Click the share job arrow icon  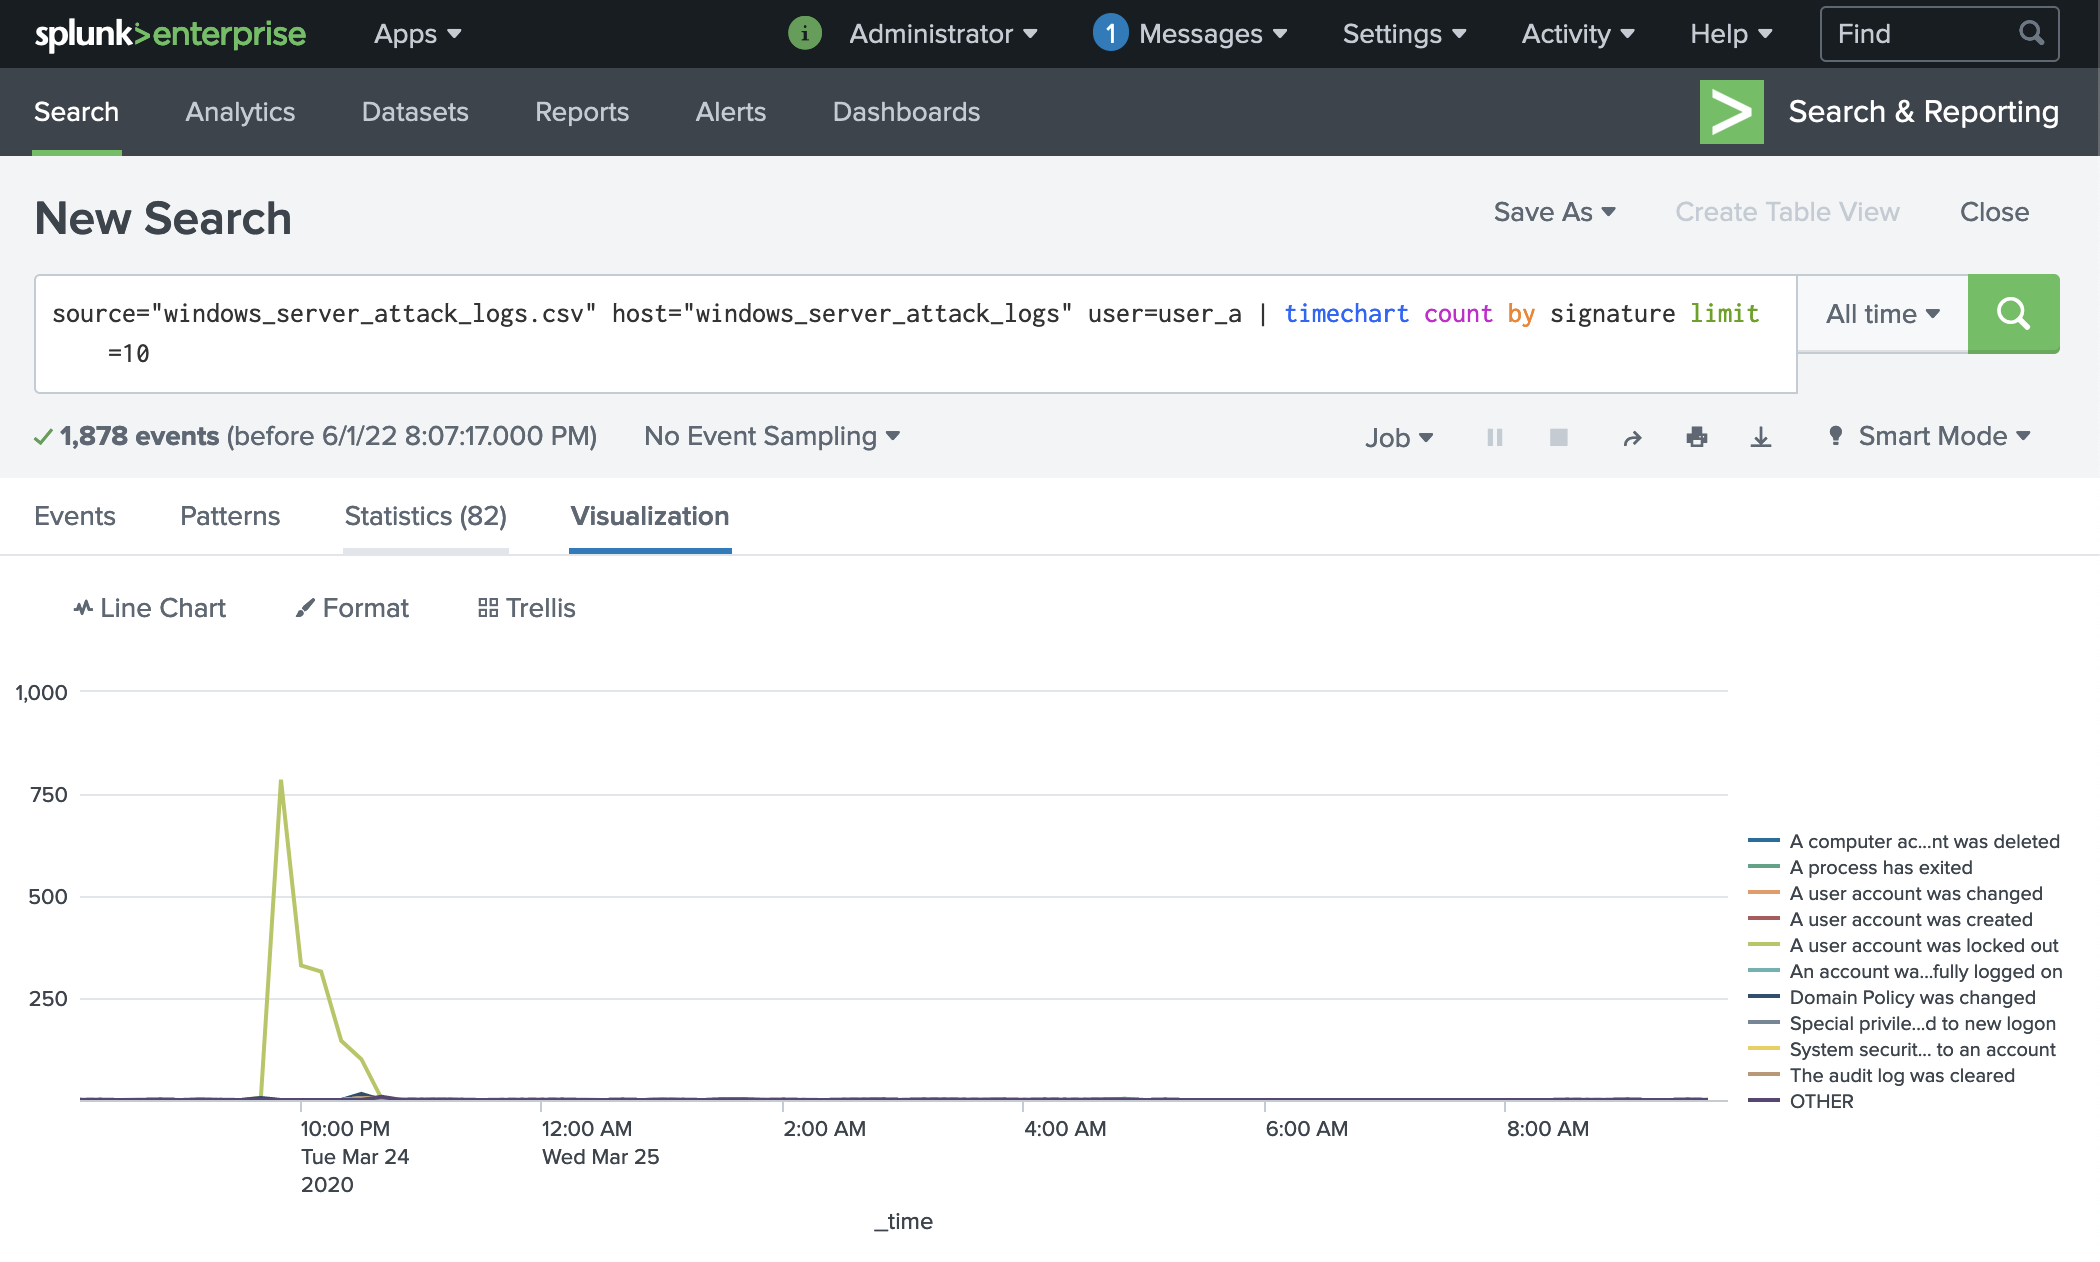pos(1632,438)
